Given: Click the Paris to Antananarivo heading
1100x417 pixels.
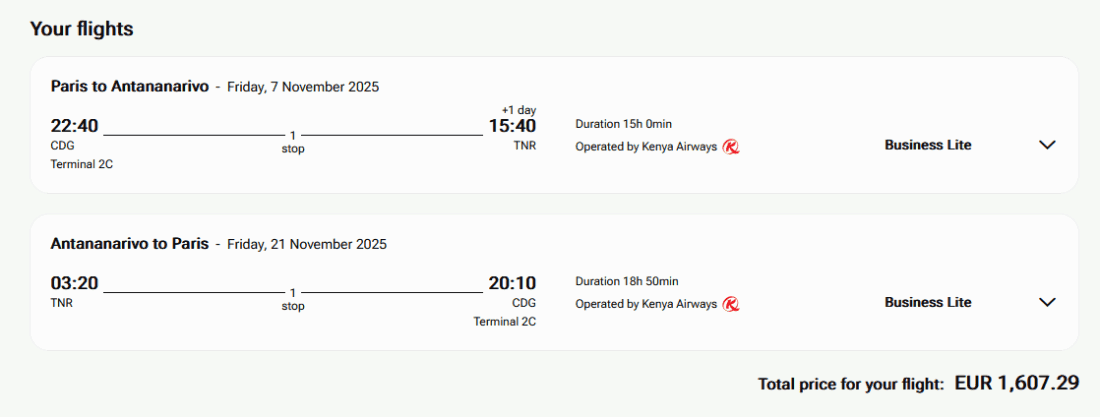Looking at the screenshot, I should [x=130, y=86].
